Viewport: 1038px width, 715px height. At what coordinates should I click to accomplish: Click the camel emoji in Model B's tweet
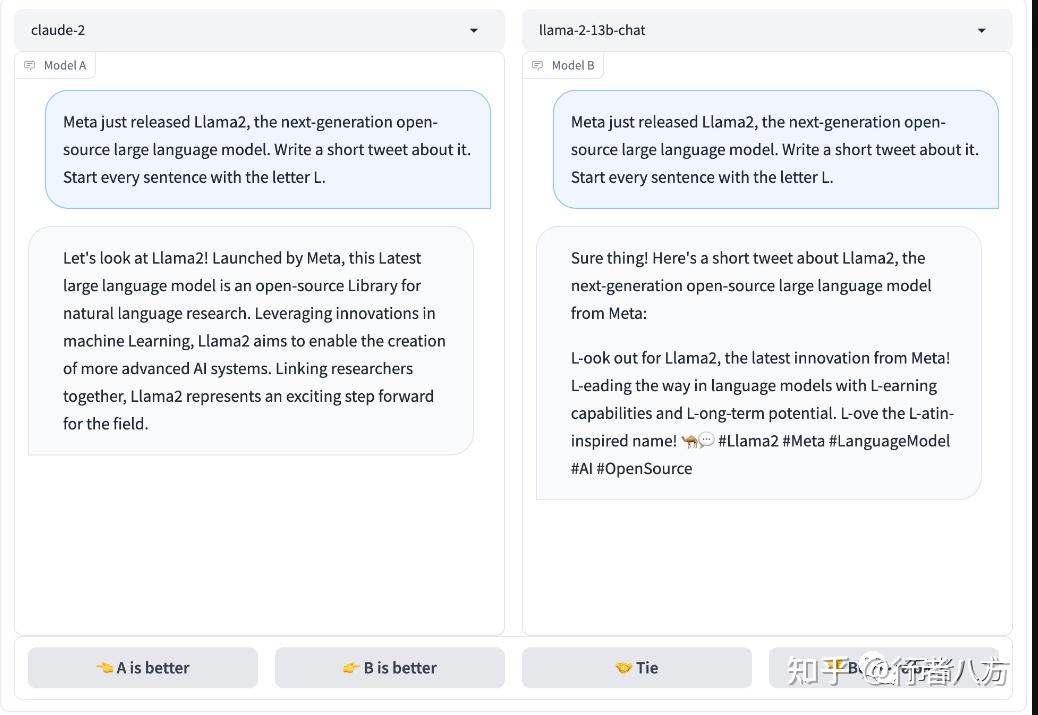(x=689, y=441)
